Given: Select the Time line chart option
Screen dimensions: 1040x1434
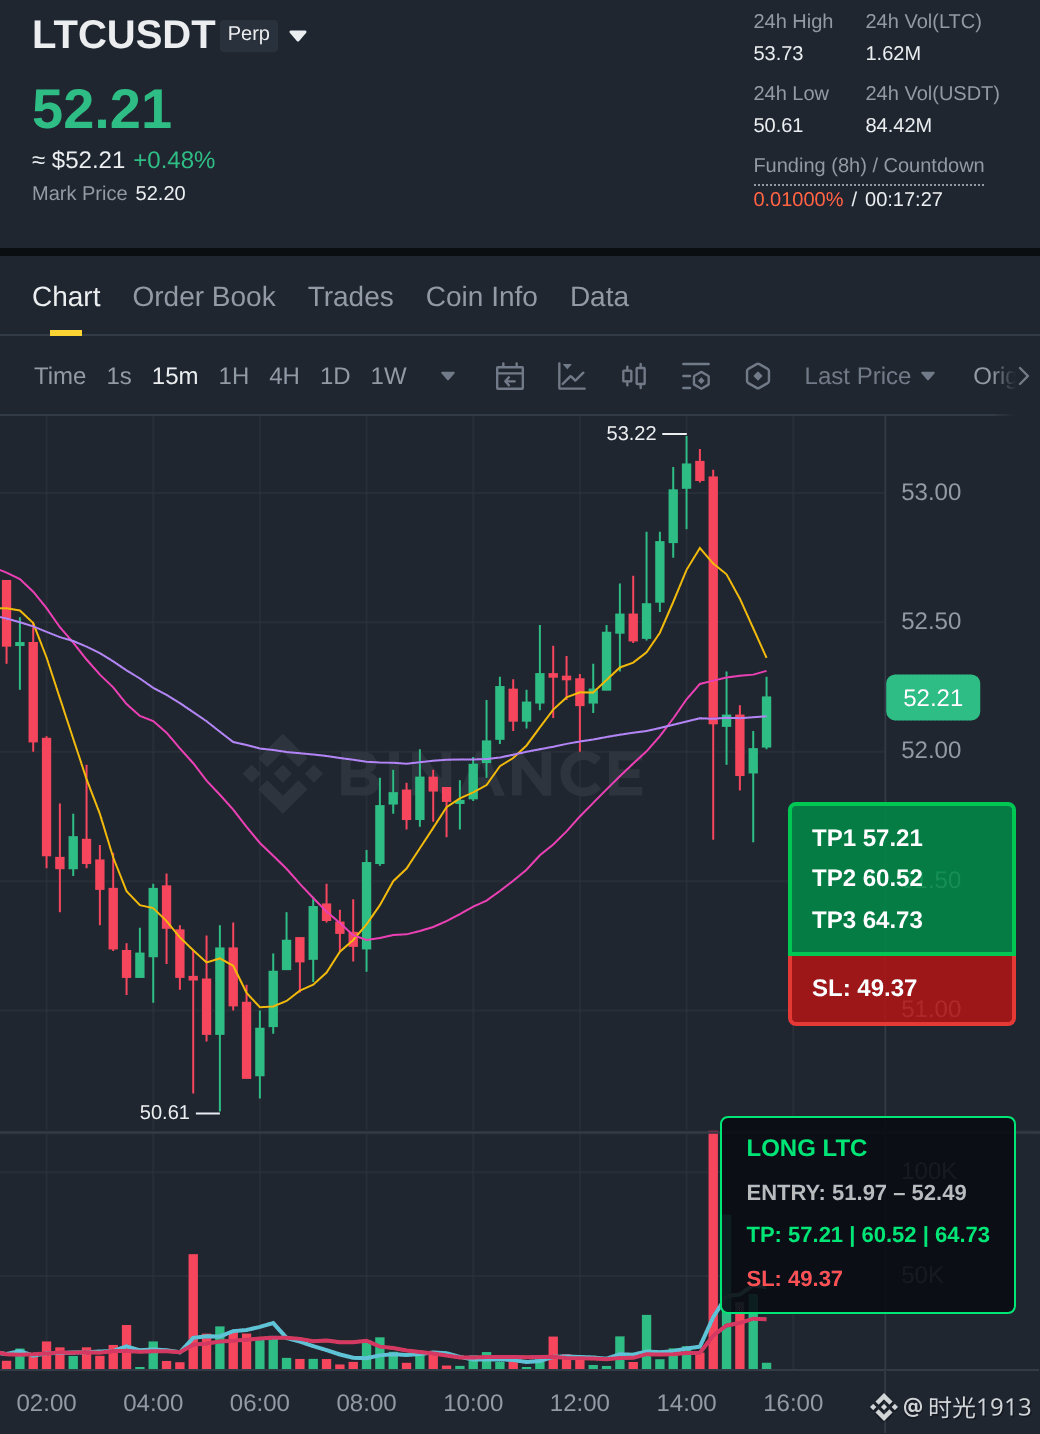Looking at the screenshot, I should 60,376.
